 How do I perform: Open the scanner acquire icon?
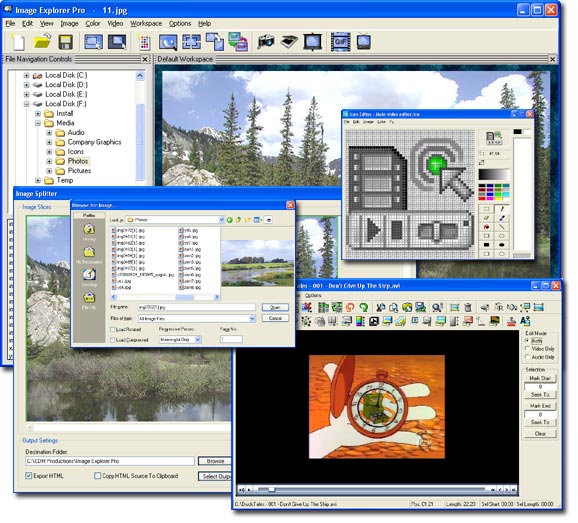pyautogui.click(x=289, y=41)
